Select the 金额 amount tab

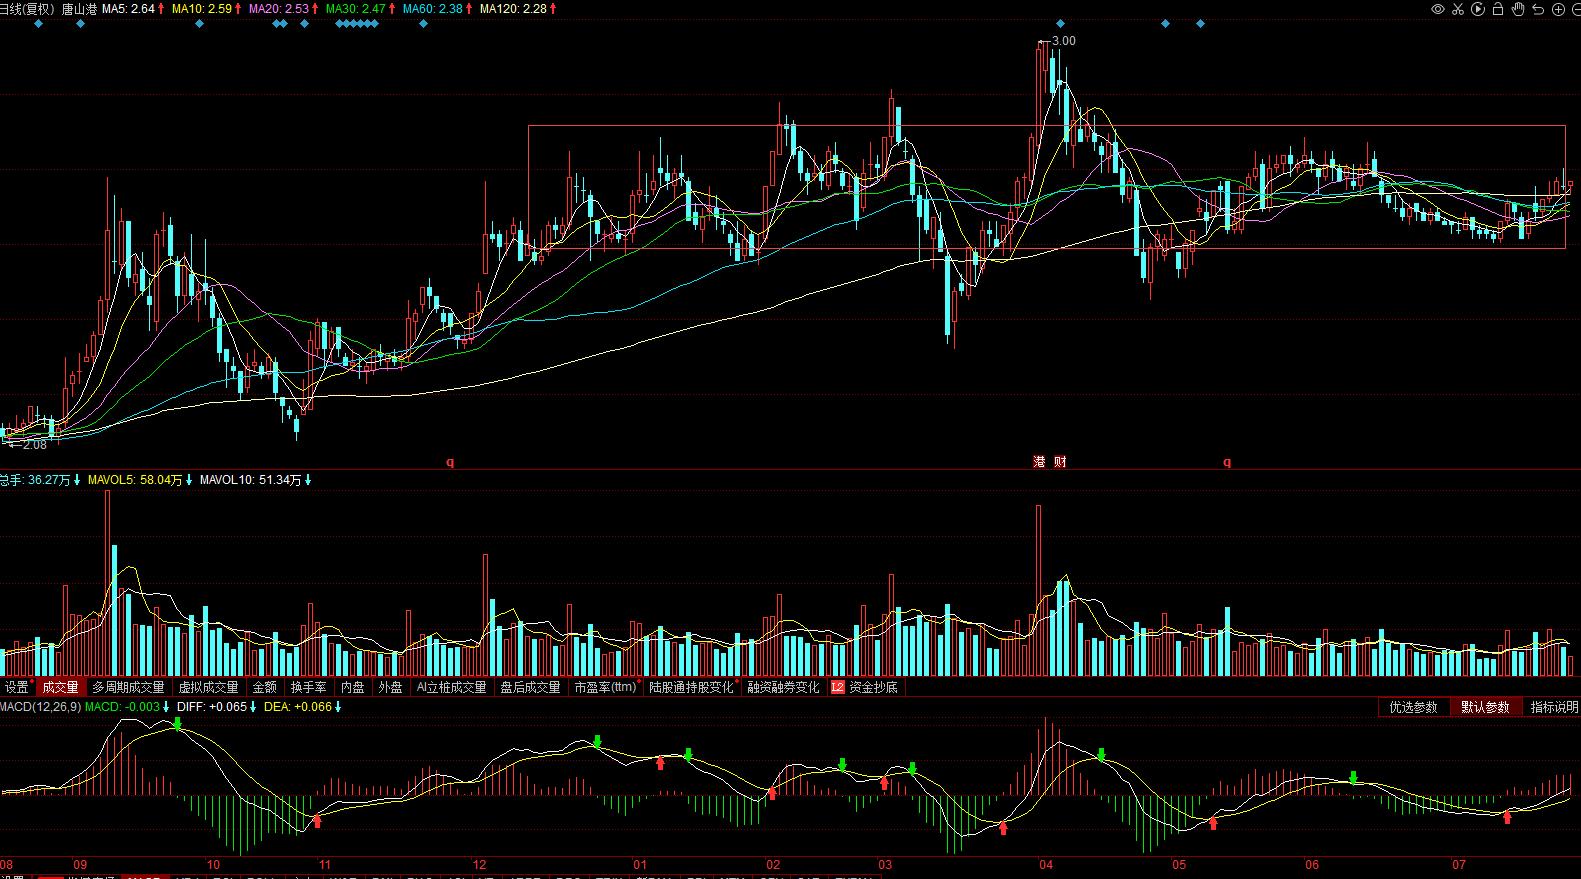[x=265, y=687]
